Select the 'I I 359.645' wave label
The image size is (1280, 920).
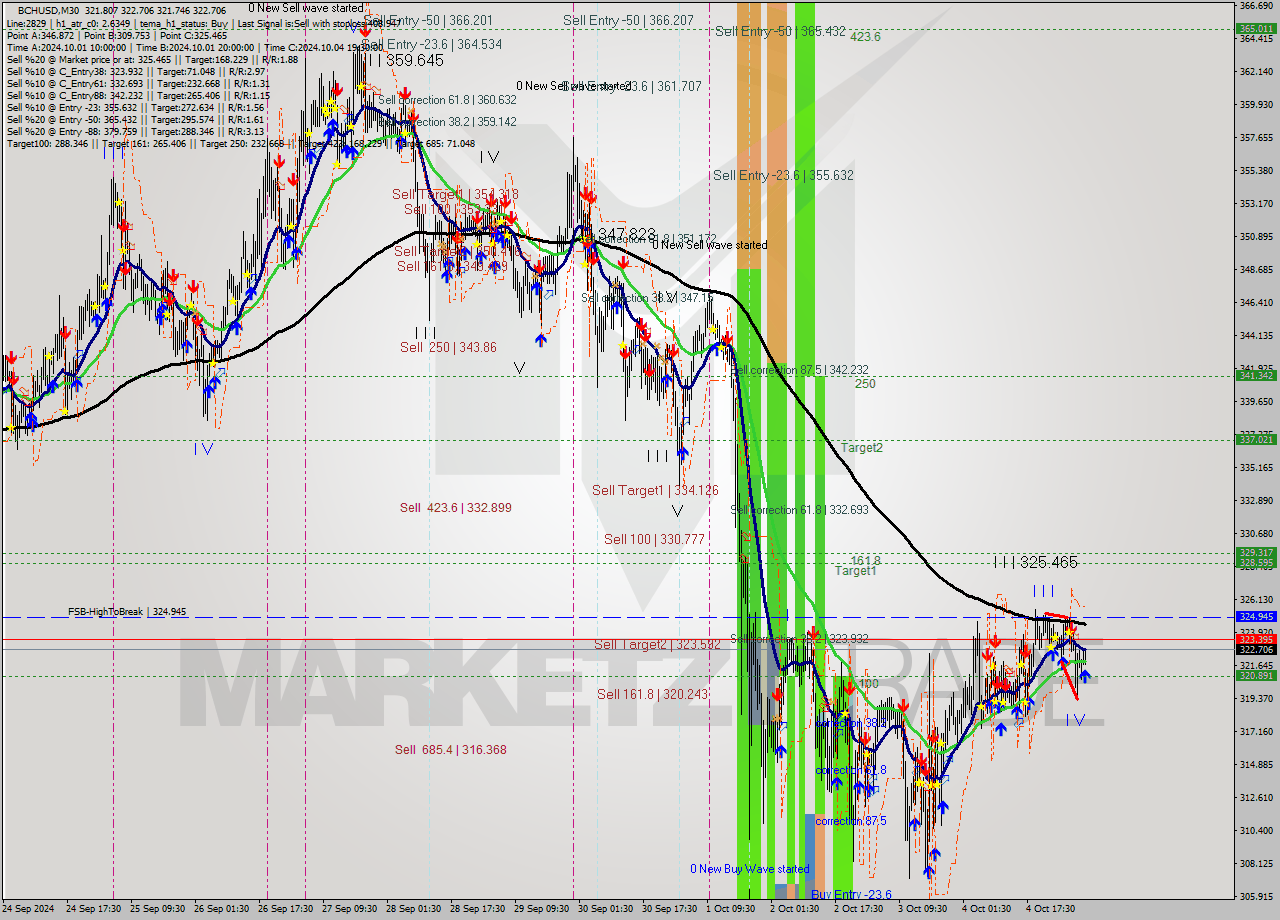404,61
